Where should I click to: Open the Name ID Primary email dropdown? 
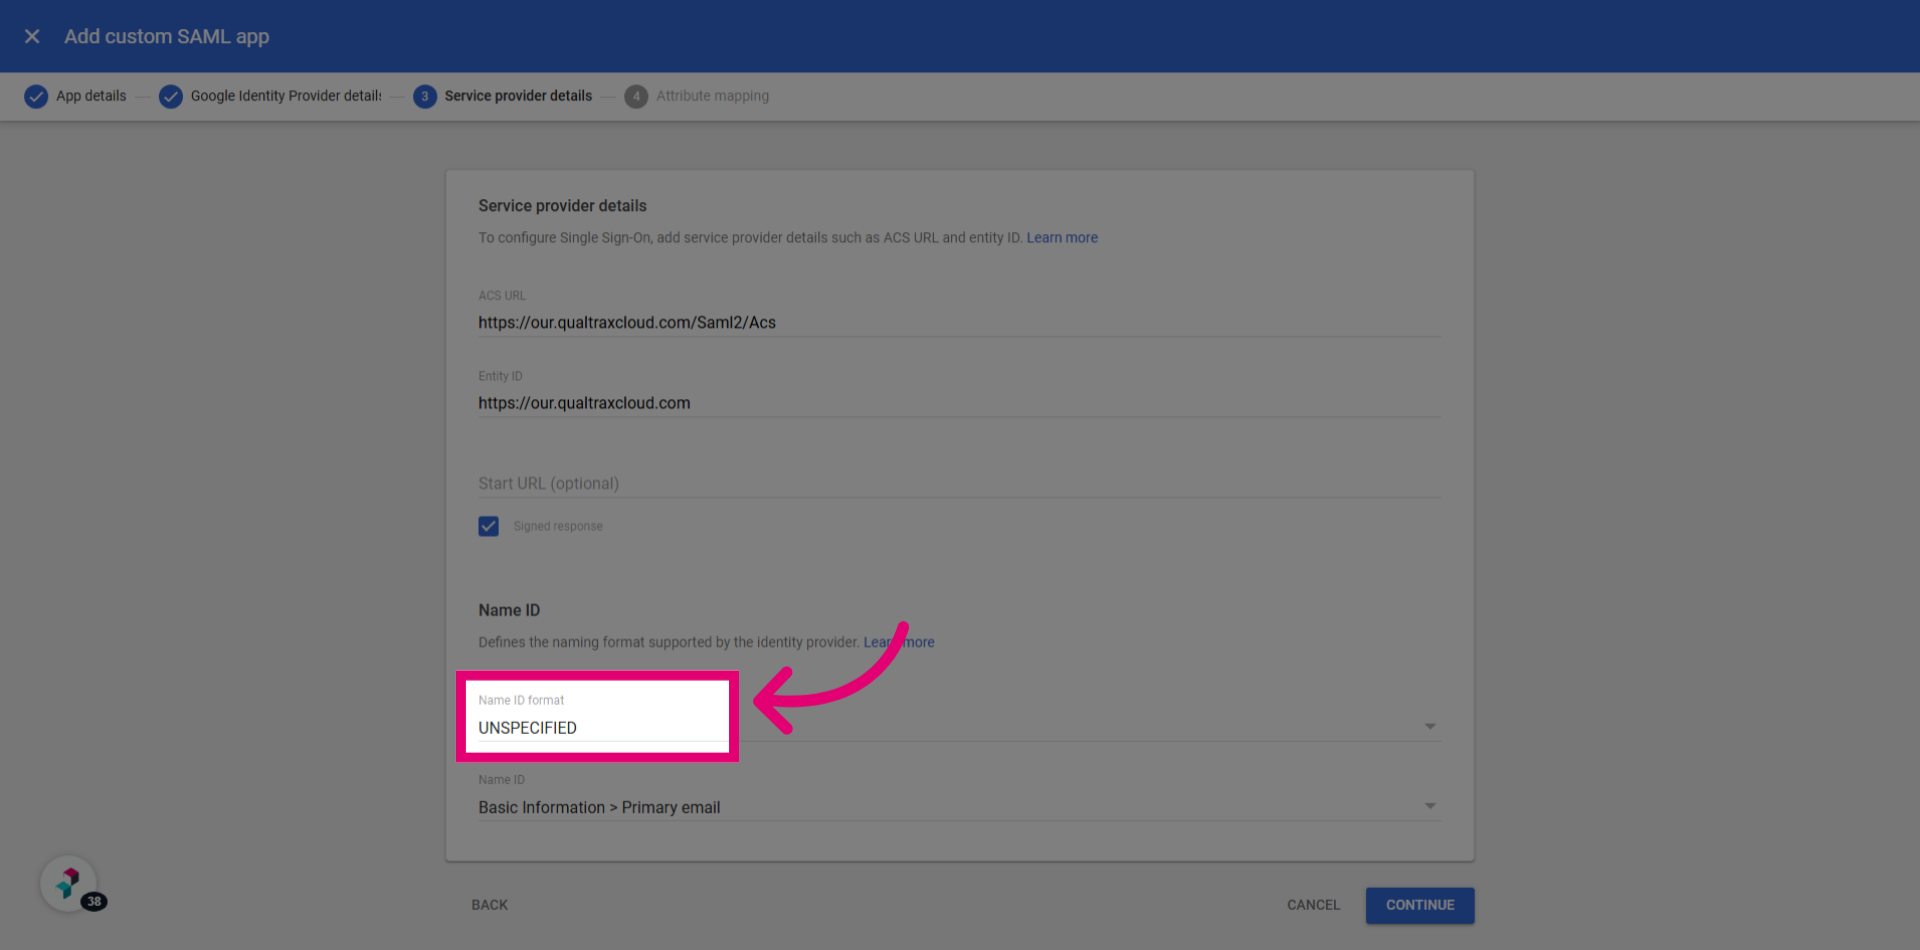coord(959,797)
